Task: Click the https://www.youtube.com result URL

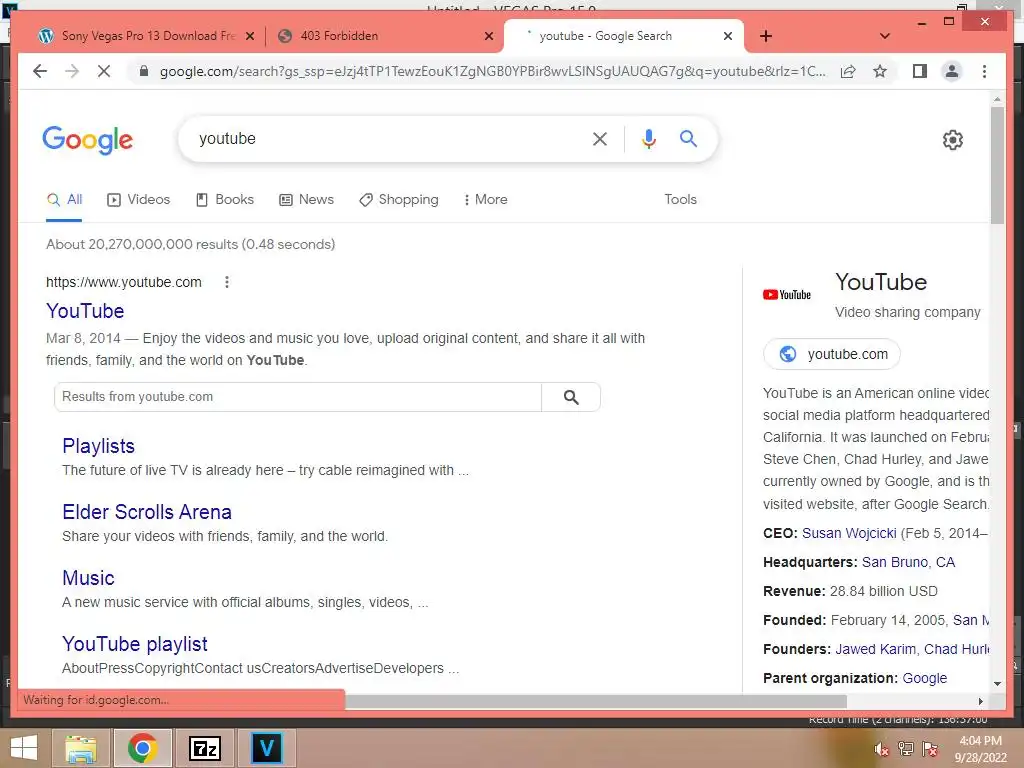Action: 123,282
